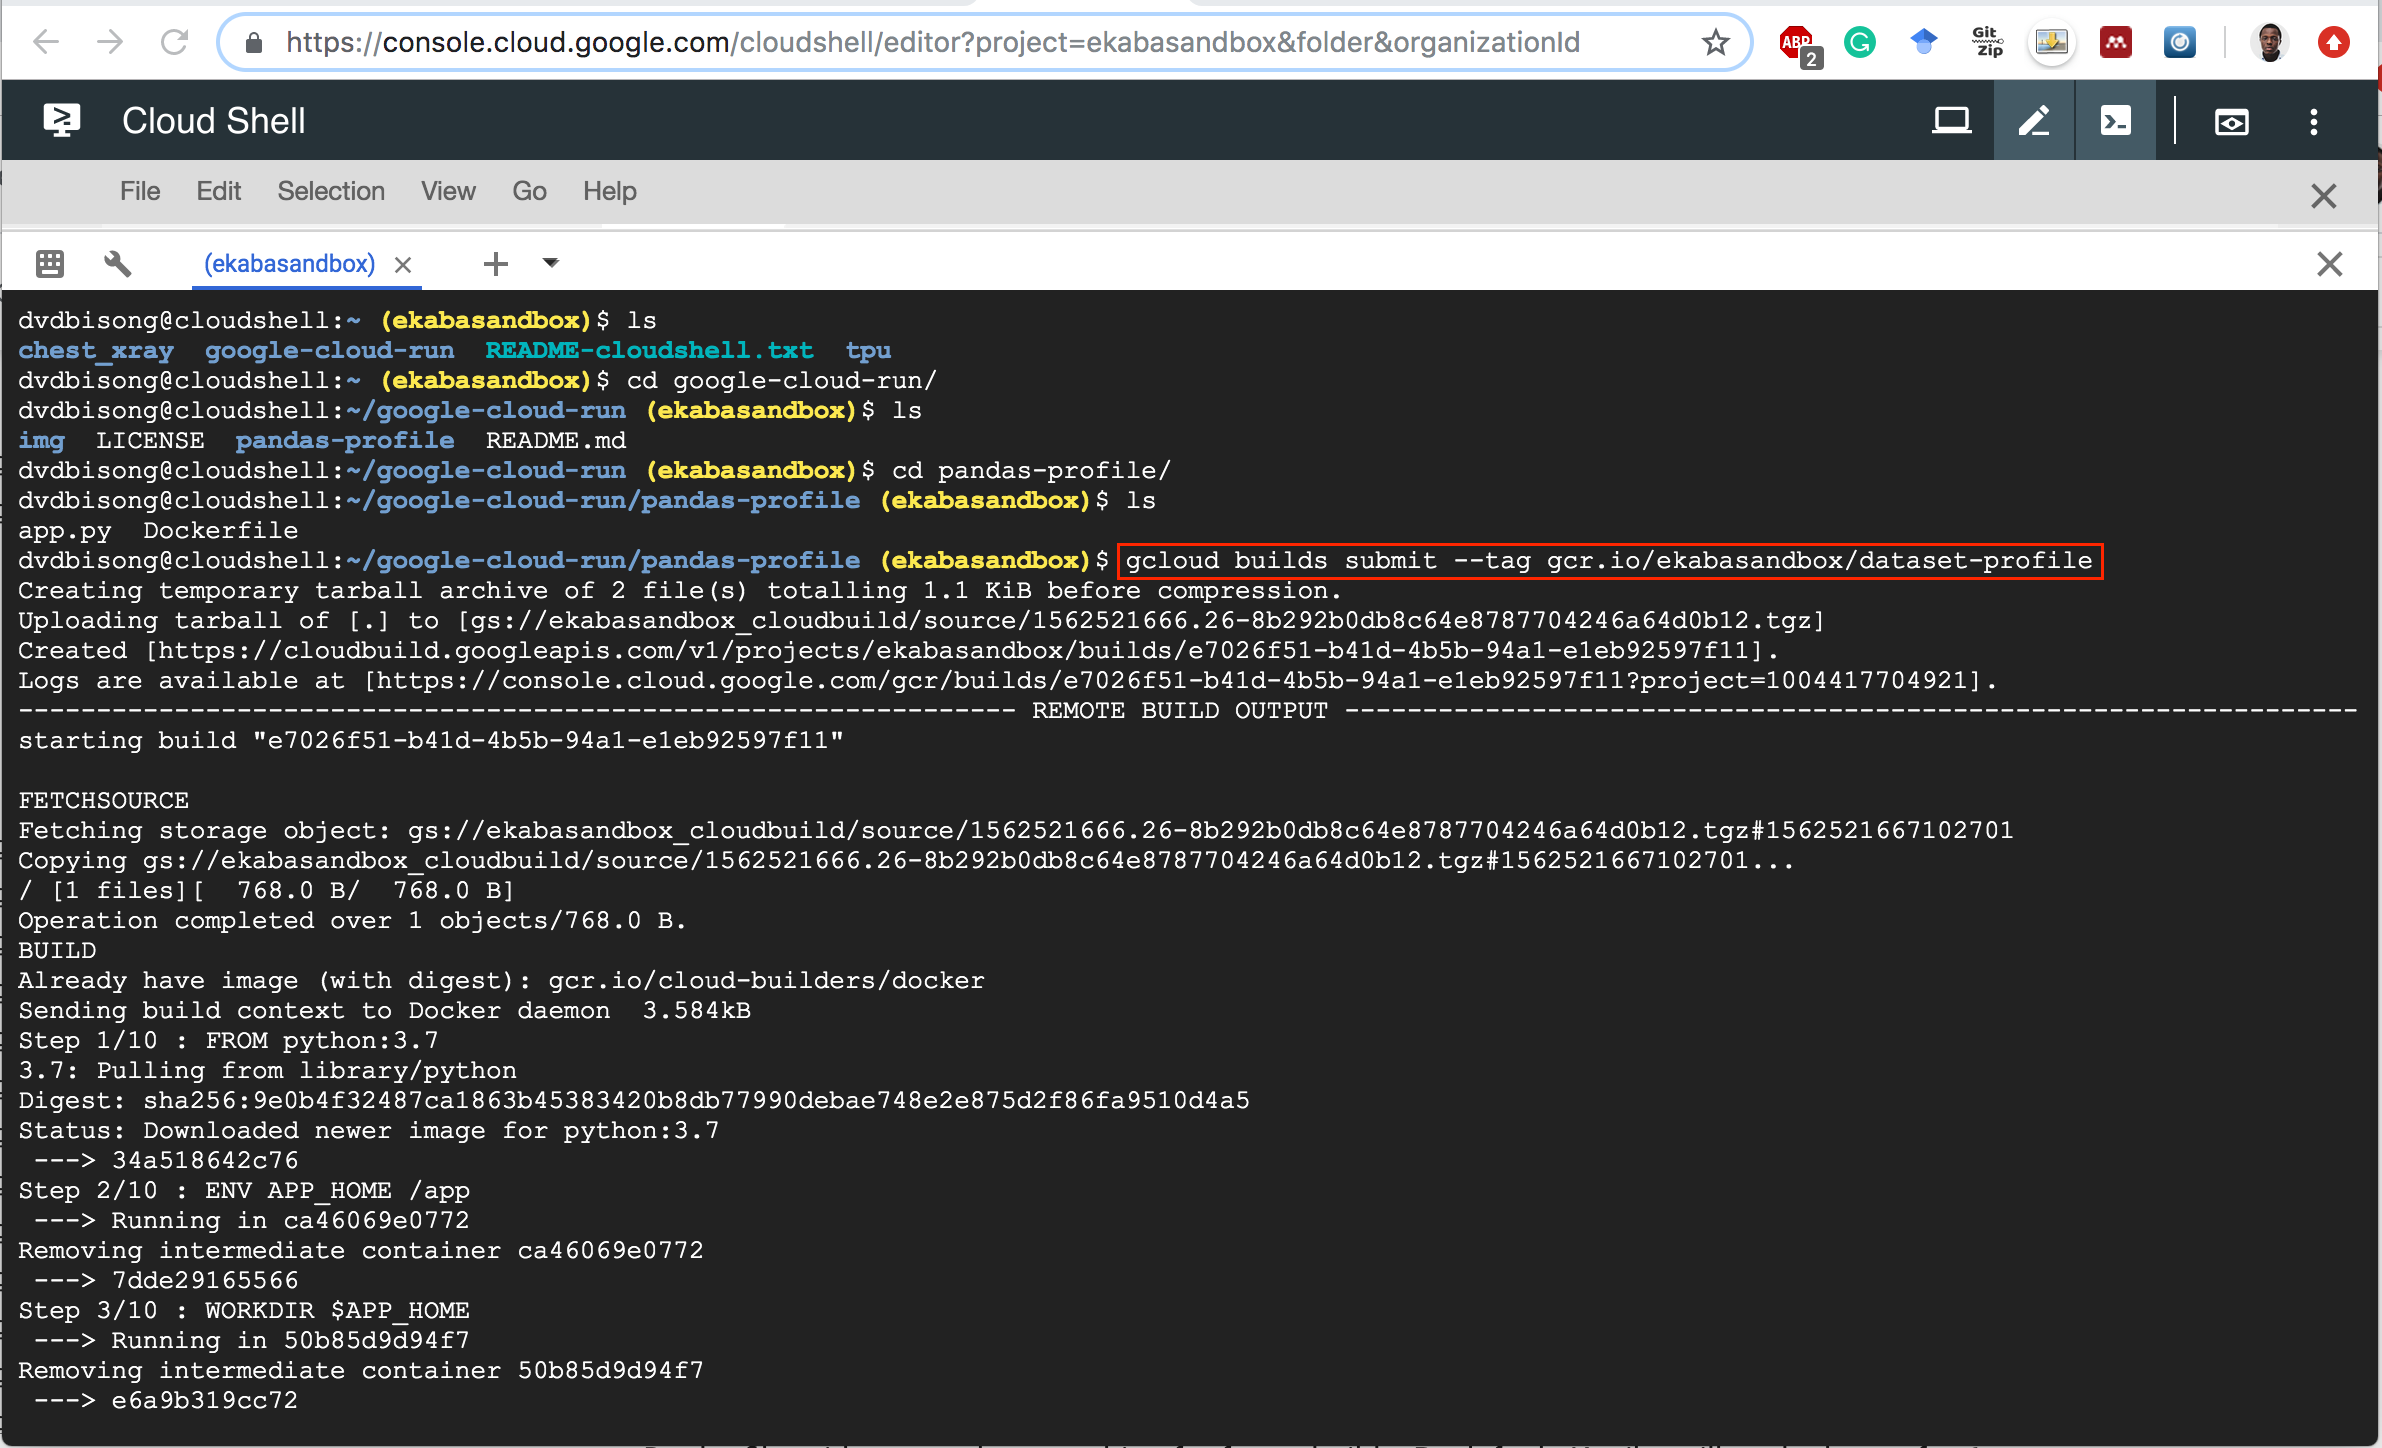The image size is (2382, 1448).
Task: Click the AdBlock extension icon
Action: (x=1795, y=42)
